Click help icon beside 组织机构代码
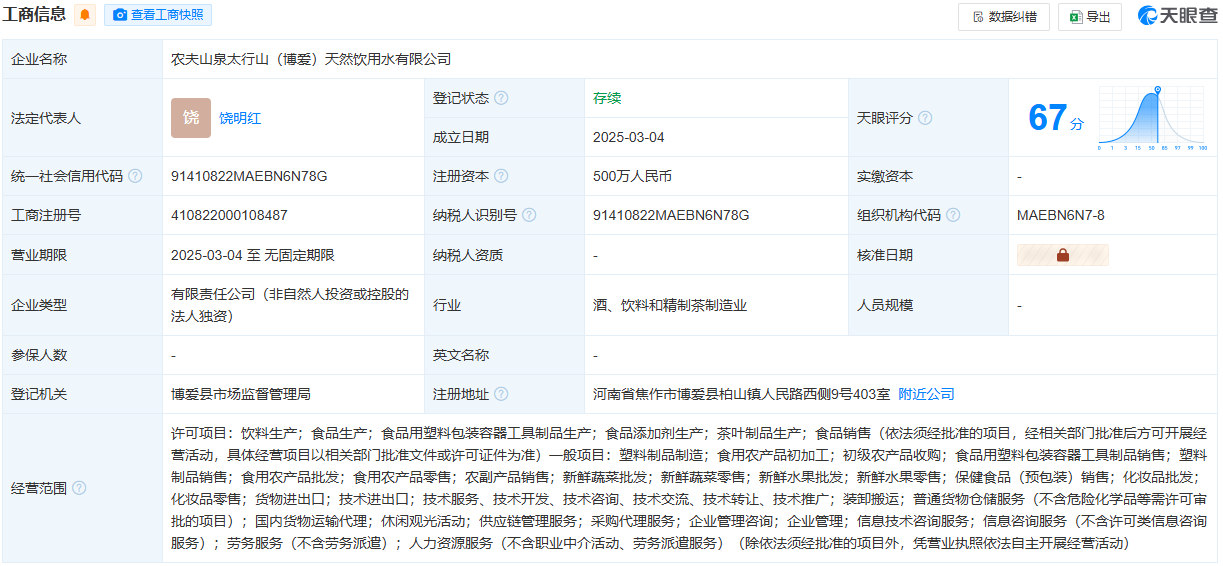The image size is (1223, 566). [953, 215]
